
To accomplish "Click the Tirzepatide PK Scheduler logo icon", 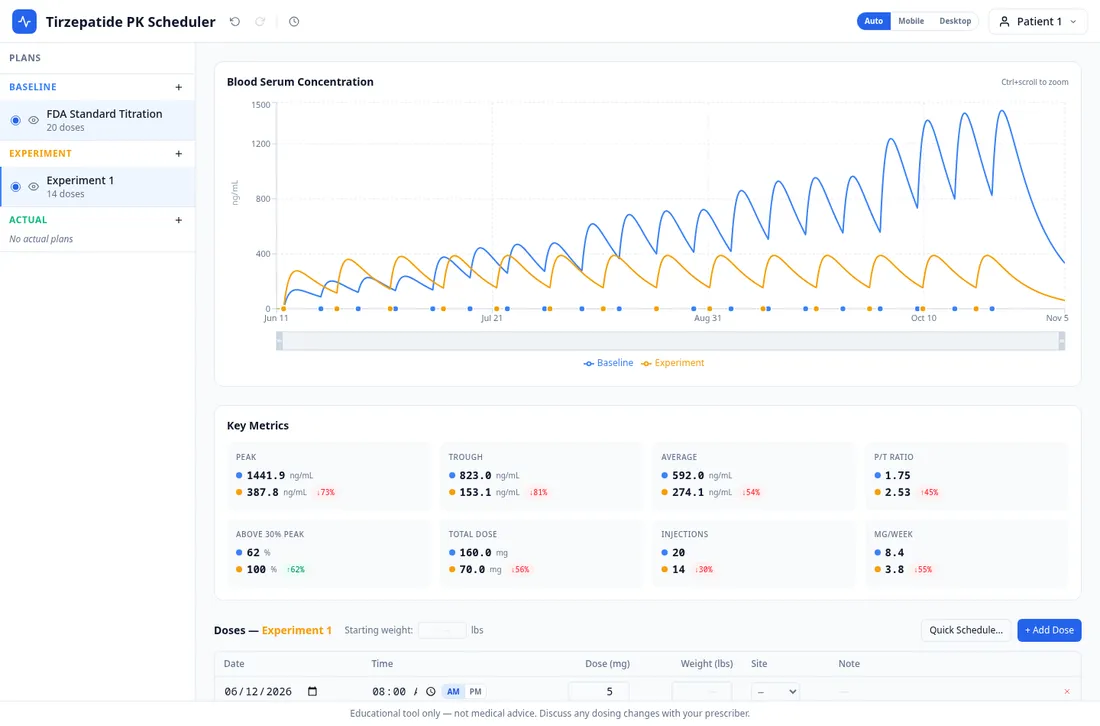I will click(x=24, y=21).
